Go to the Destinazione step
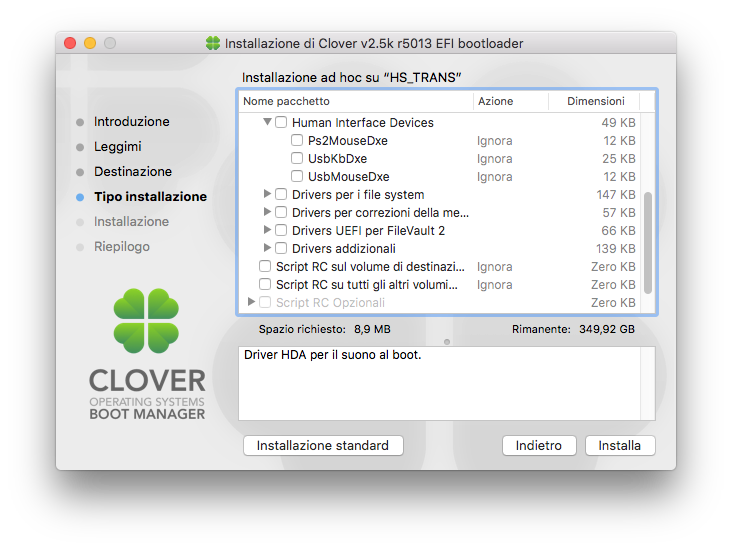This screenshot has height=550, width=732. [133, 171]
